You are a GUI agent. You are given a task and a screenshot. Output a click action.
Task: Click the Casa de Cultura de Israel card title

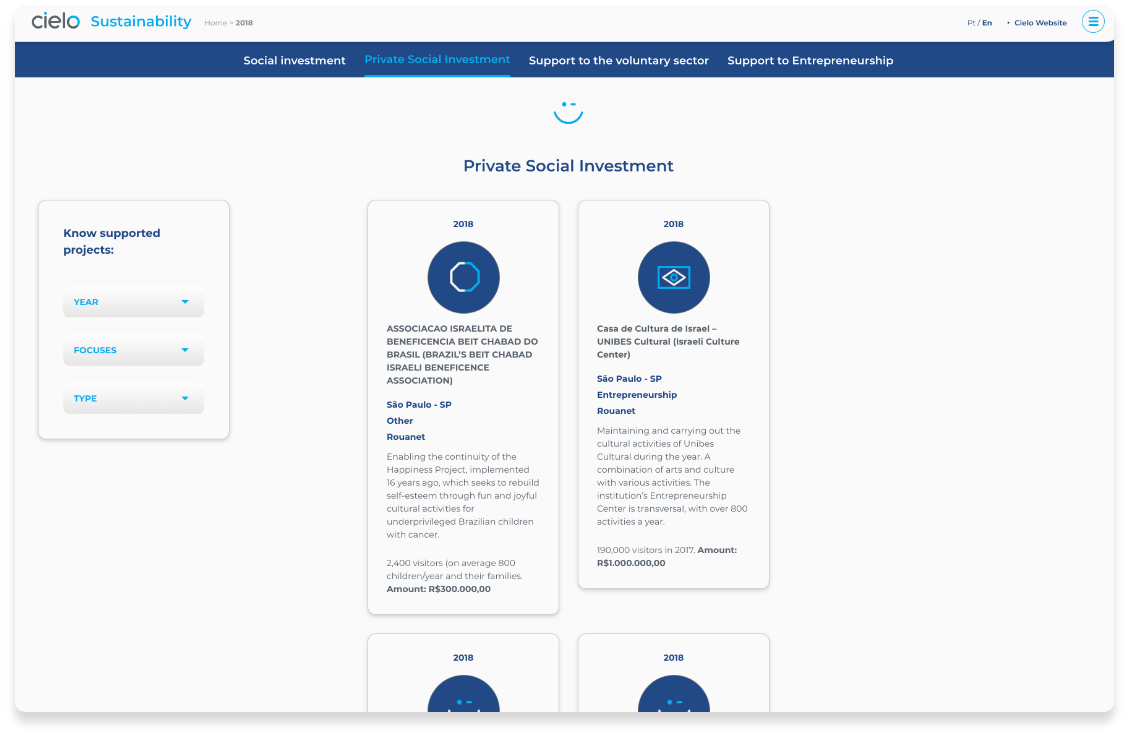[668, 342]
